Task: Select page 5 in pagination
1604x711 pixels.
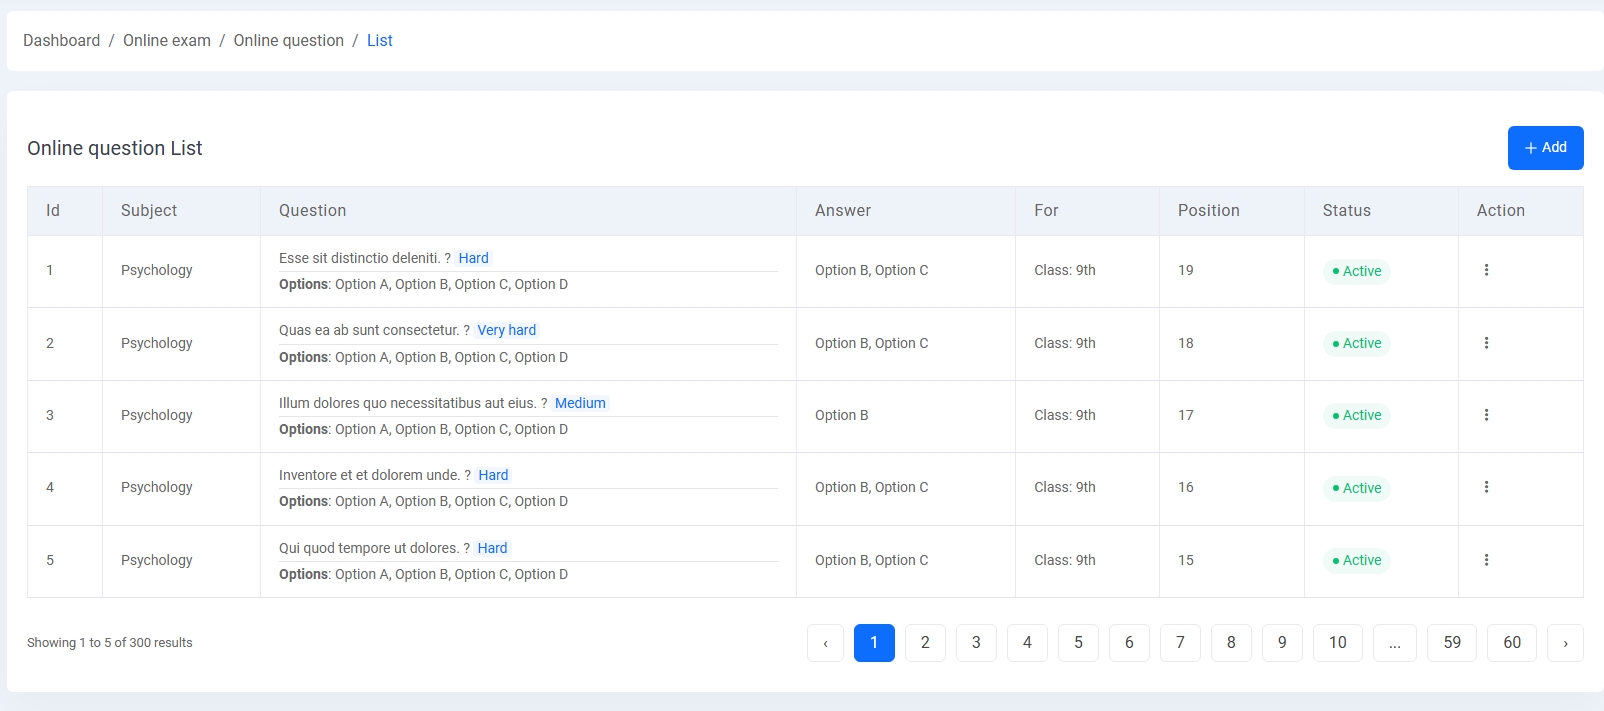Action: [1078, 643]
